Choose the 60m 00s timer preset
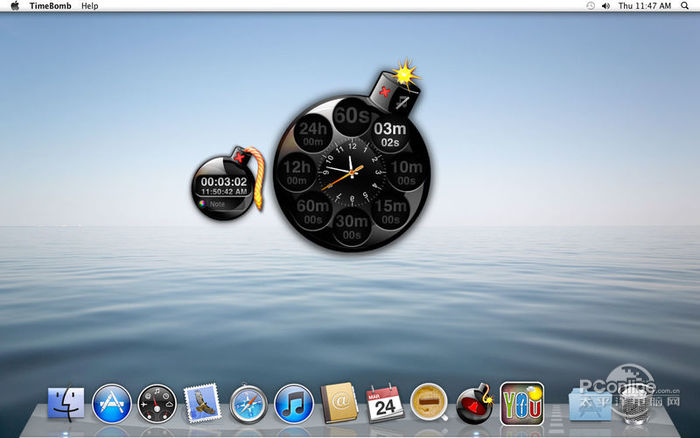700x438 pixels. [x=313, y=212]
